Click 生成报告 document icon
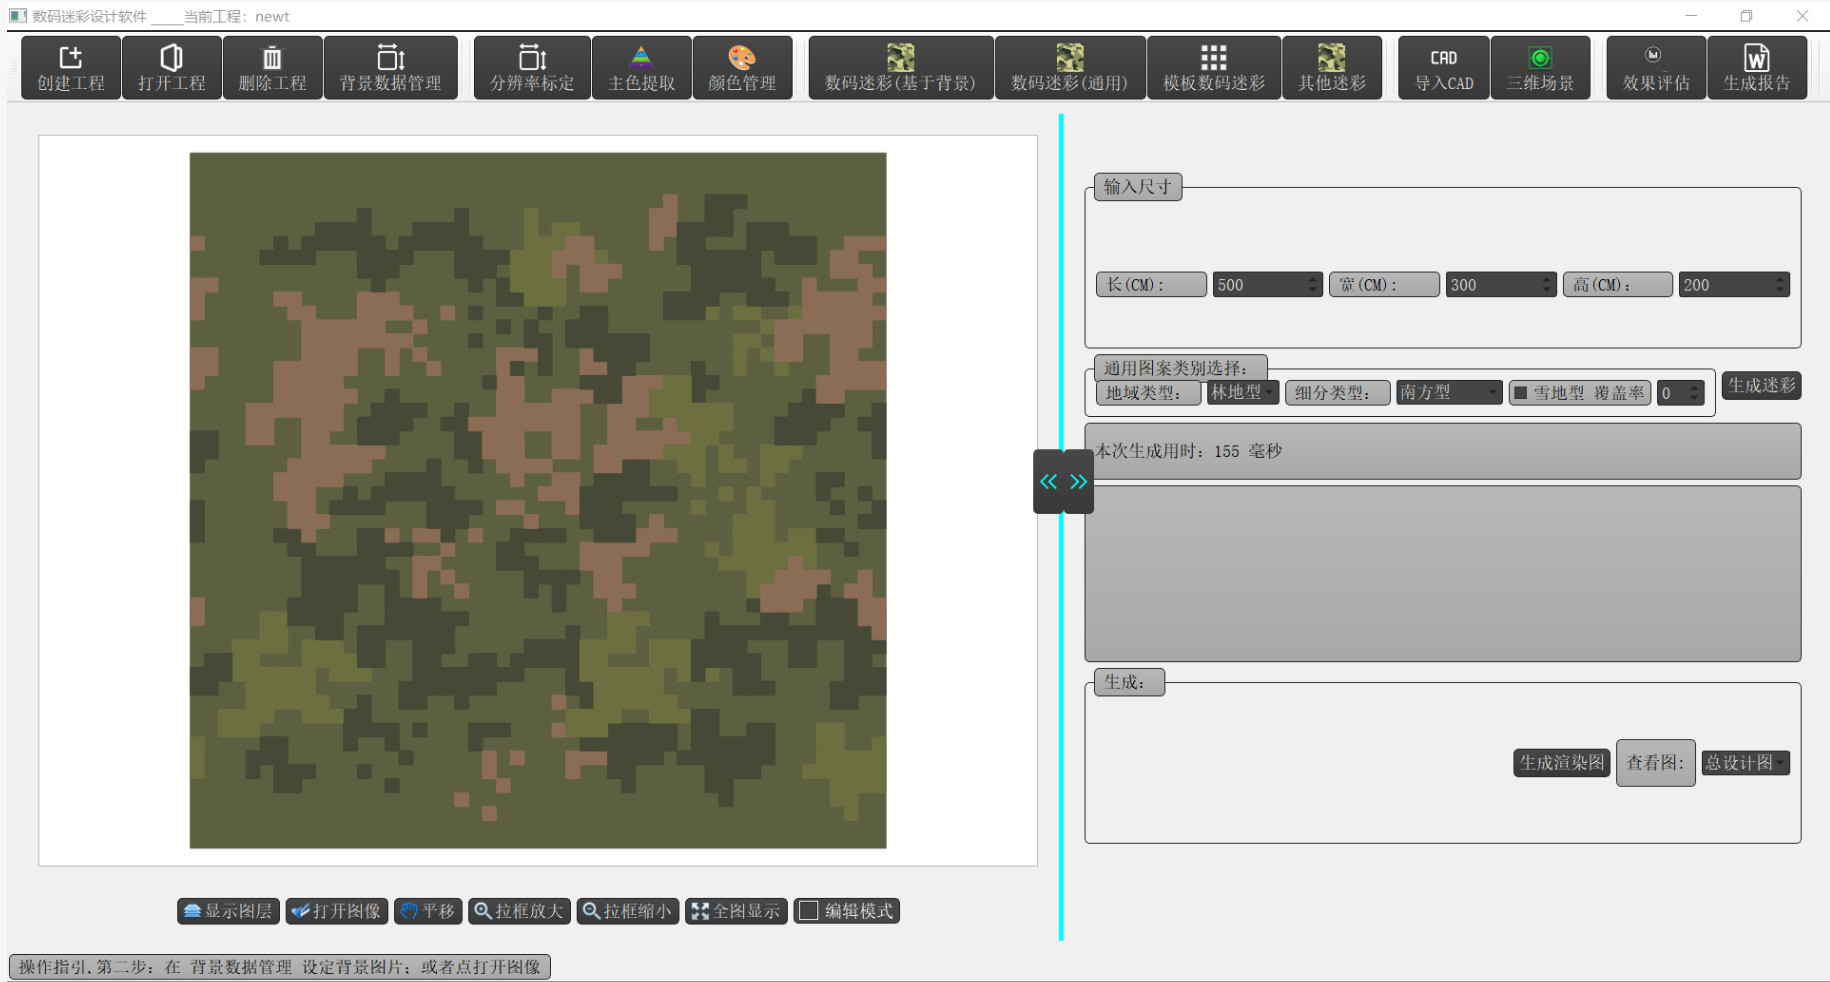This screenshot has height=982, width=1830. click(x=1757, y=67)
